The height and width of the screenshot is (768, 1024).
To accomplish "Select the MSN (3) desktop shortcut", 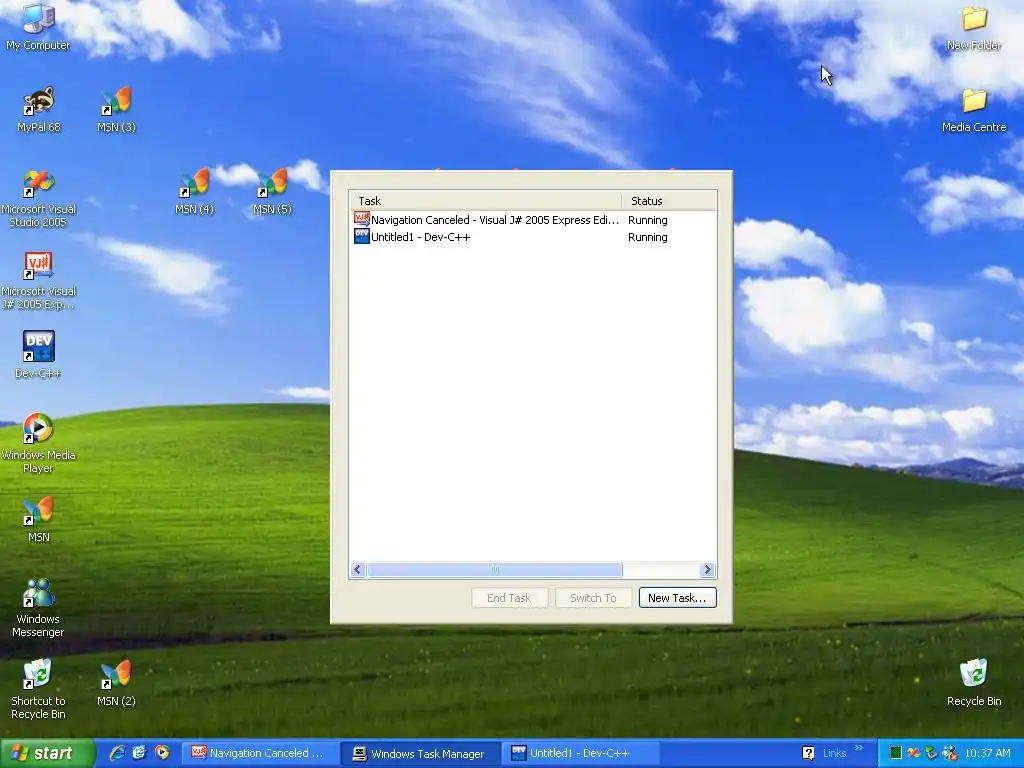I will pyautogui.click(x=116, y=109).
